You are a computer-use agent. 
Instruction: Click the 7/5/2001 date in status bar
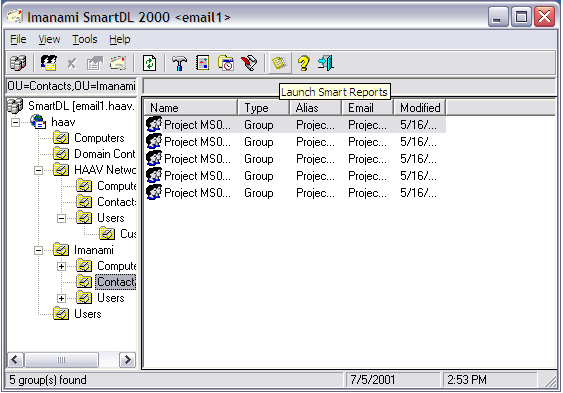click(x=372, y=380)
